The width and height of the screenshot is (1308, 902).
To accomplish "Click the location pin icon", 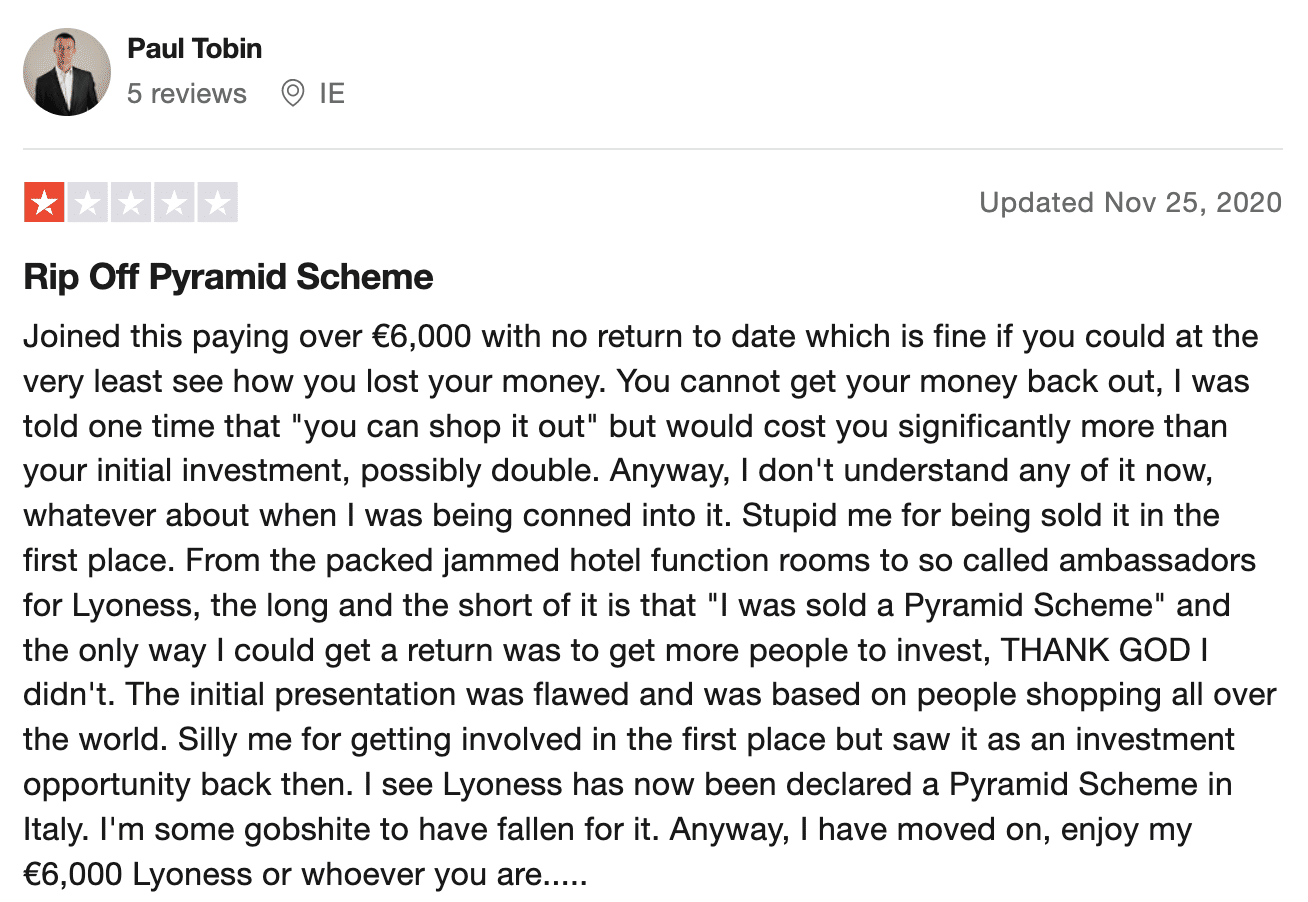I will [x=293, y=94].
